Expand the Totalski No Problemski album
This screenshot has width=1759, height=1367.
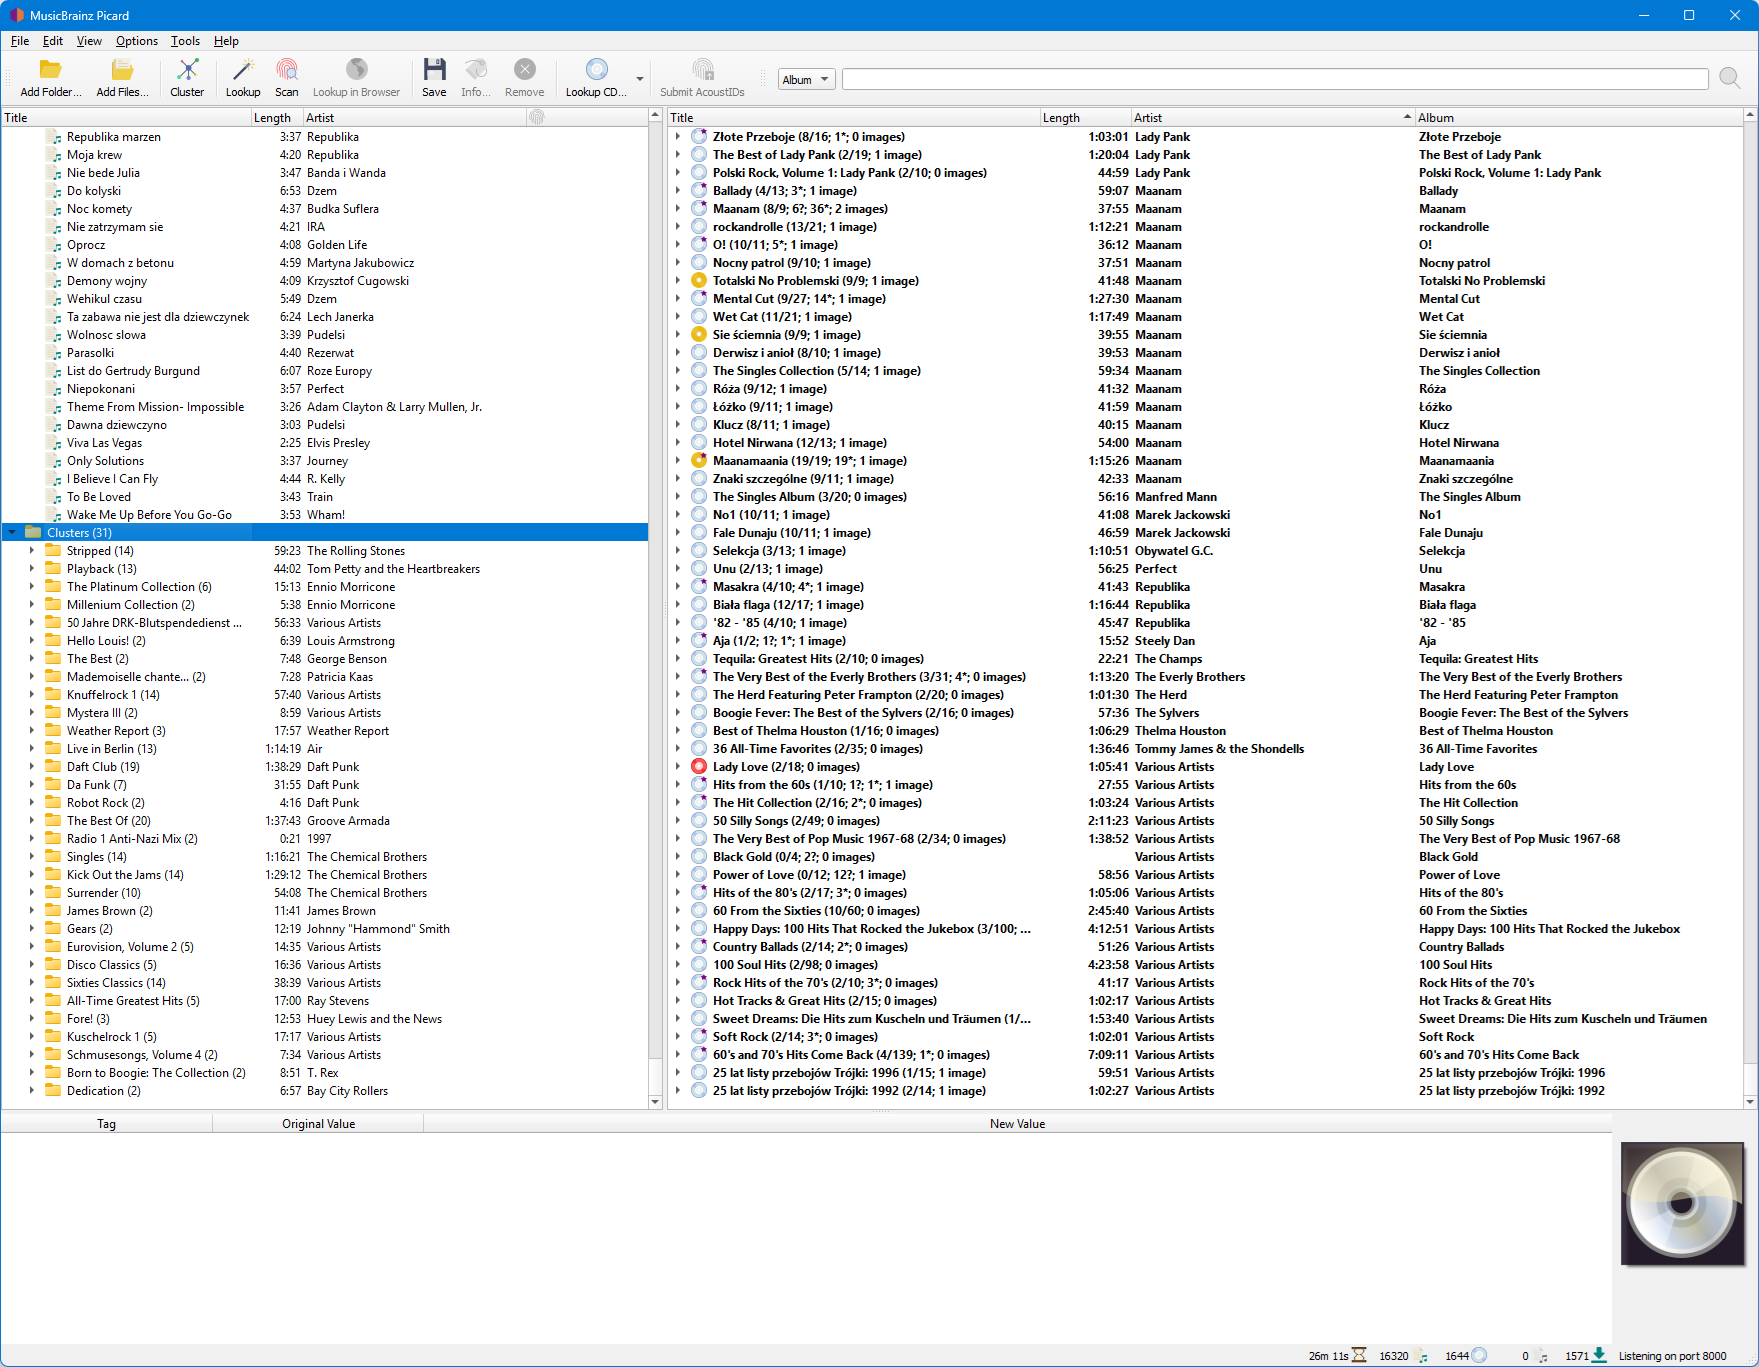tap(677, 281)
